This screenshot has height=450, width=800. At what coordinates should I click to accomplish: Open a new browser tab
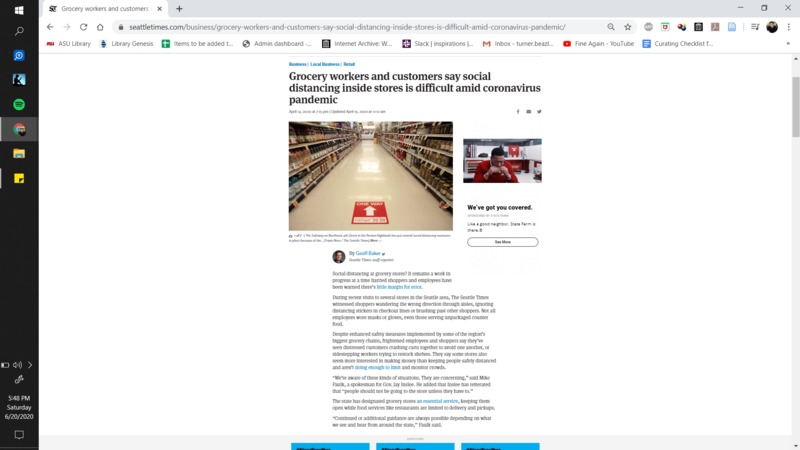pos(179,9)
